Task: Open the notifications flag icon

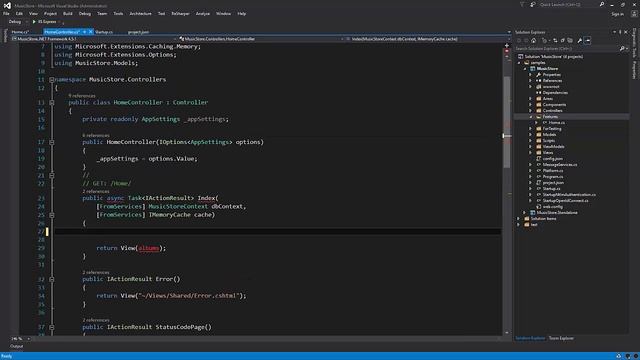Action: click(x=522, y=4)
